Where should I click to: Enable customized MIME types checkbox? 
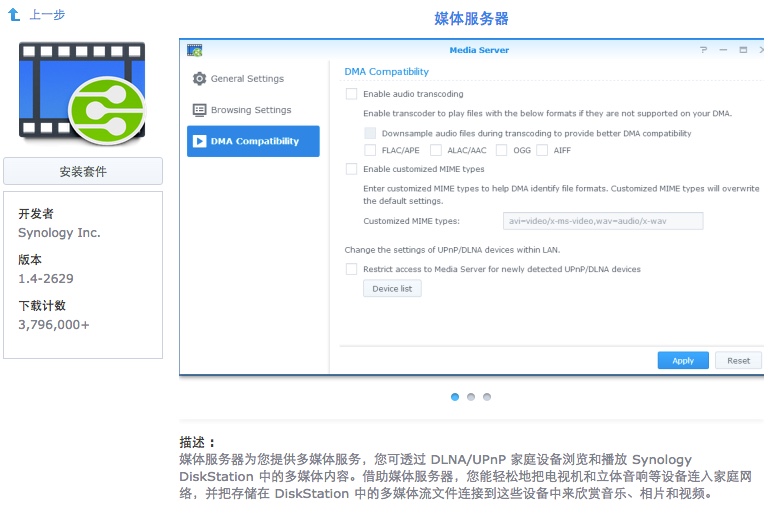click(351, 169)
